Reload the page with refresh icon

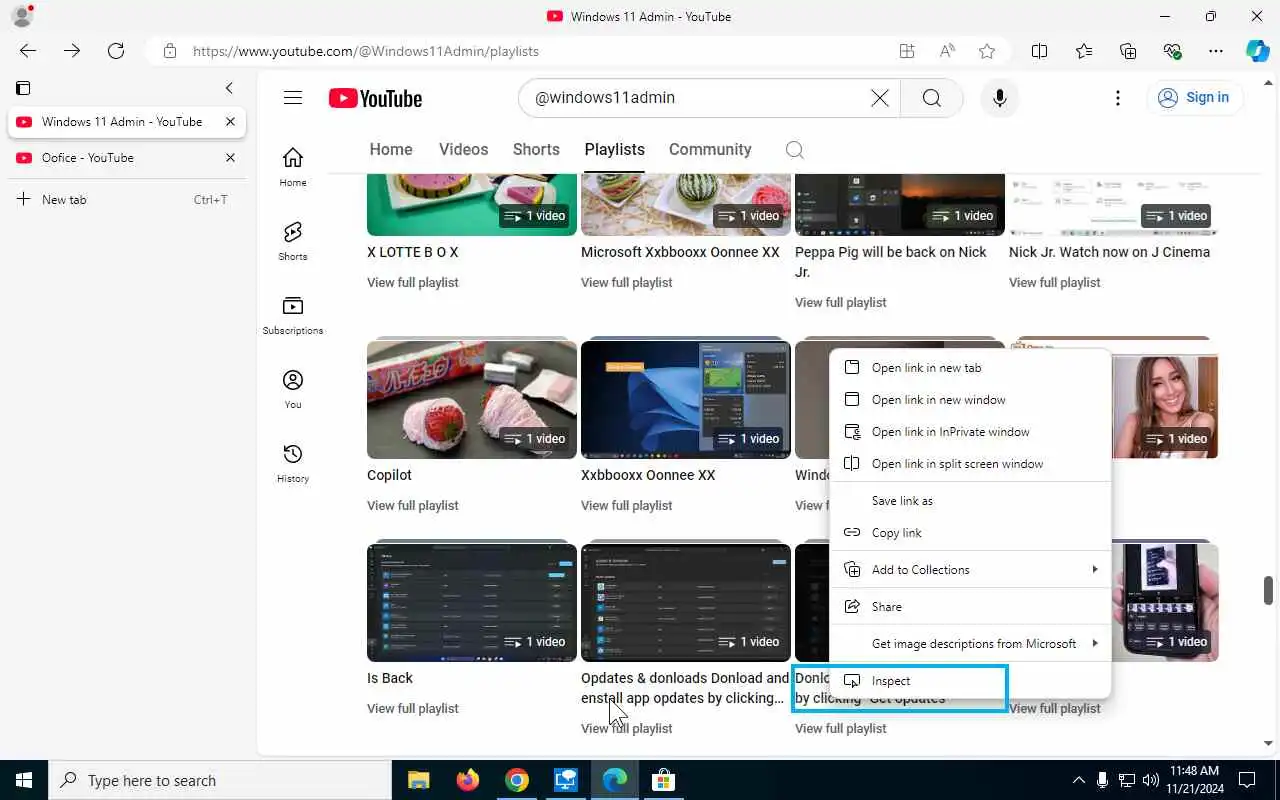(116, 51)
